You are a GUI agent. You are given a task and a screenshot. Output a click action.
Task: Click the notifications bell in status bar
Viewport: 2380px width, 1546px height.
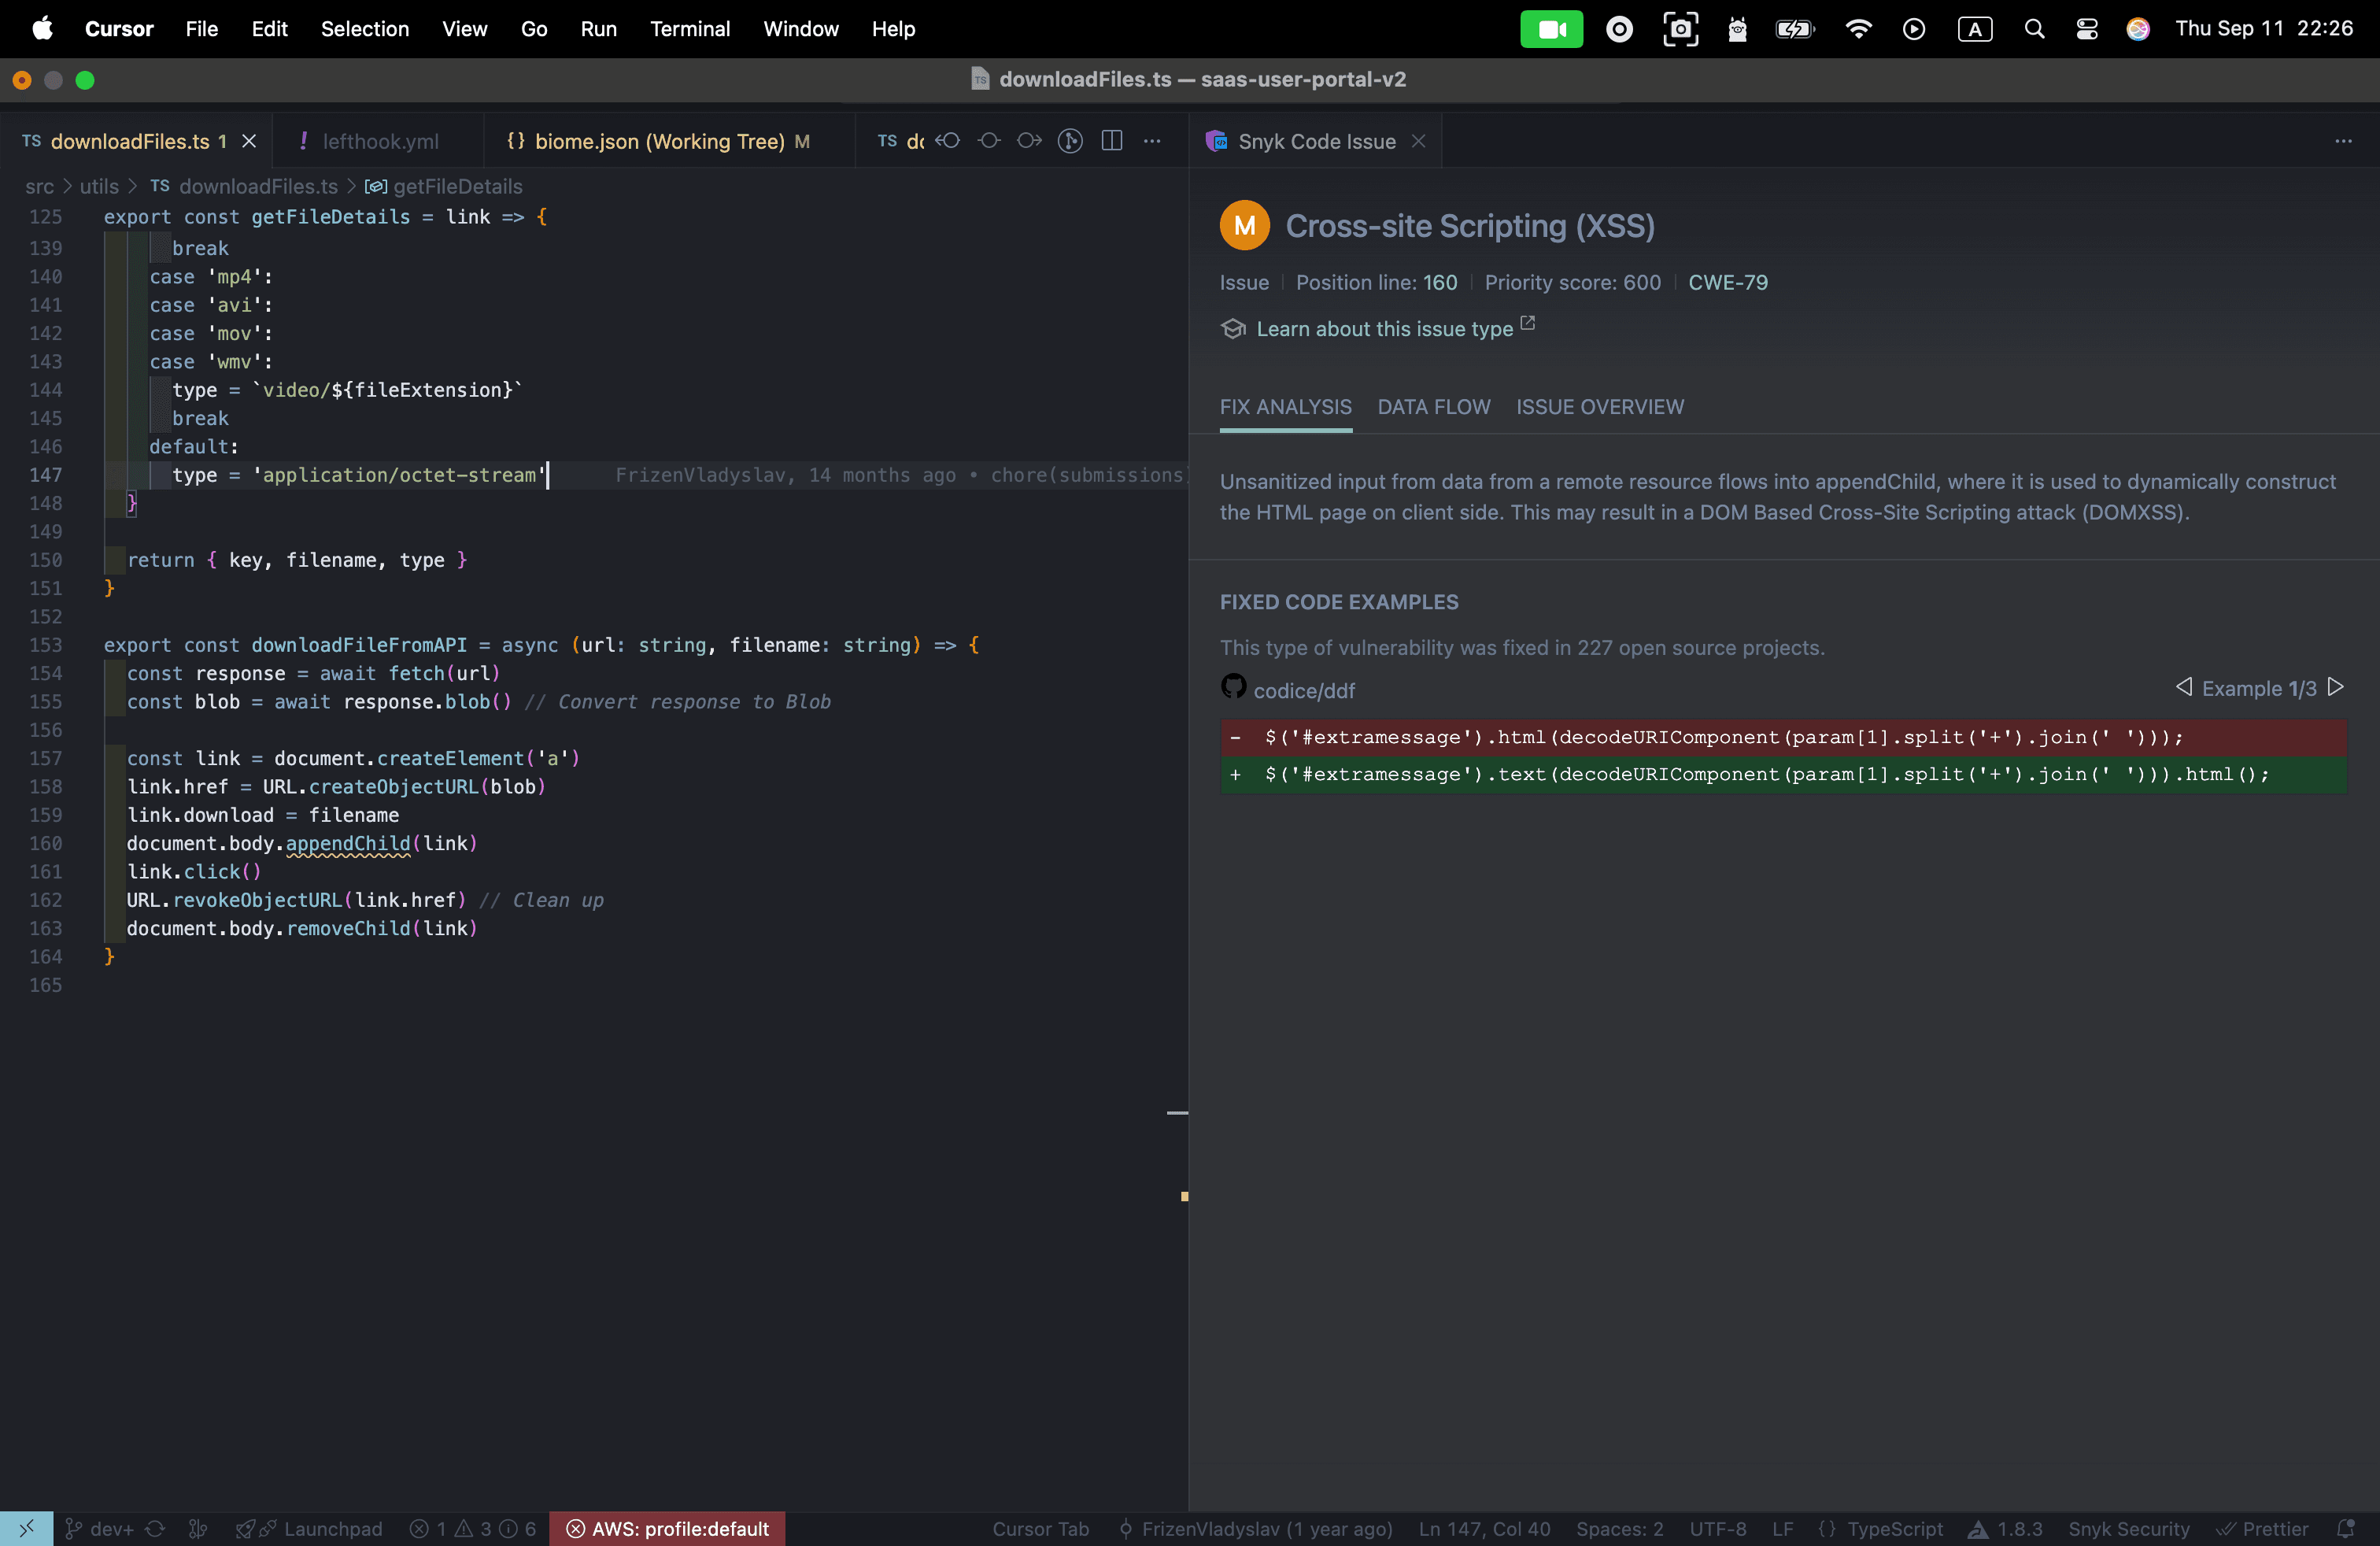pyautogui.click(x=2345, y=1528)
